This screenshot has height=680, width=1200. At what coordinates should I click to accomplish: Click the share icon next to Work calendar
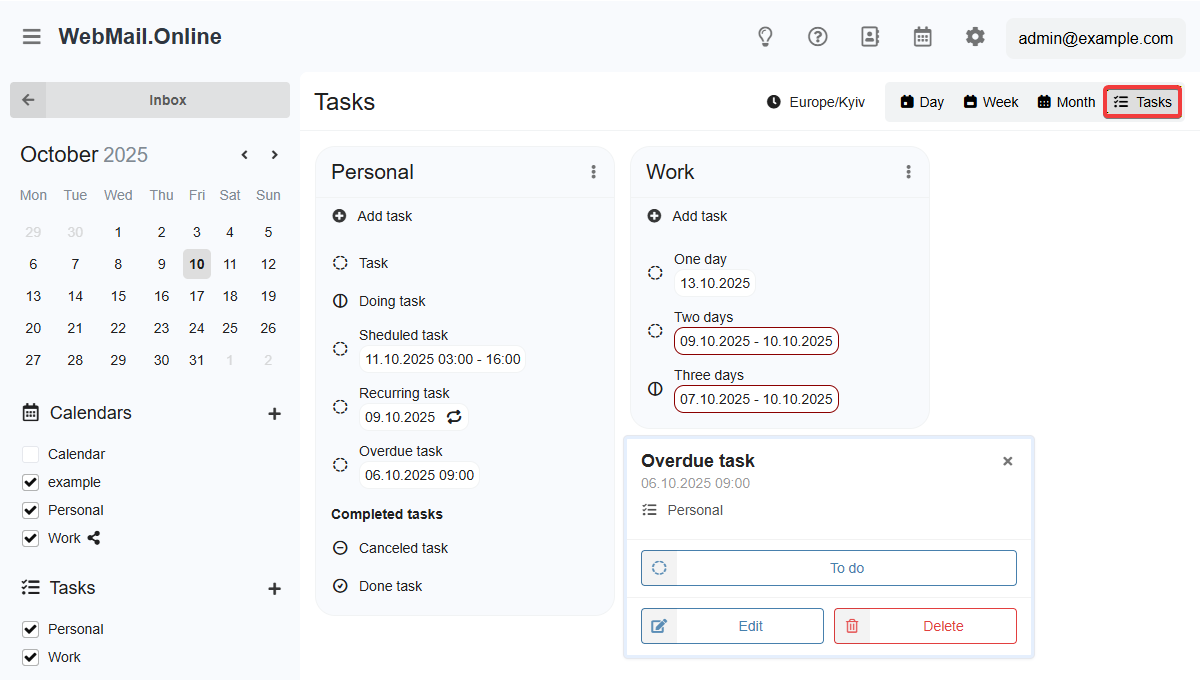tap(94, 538)
